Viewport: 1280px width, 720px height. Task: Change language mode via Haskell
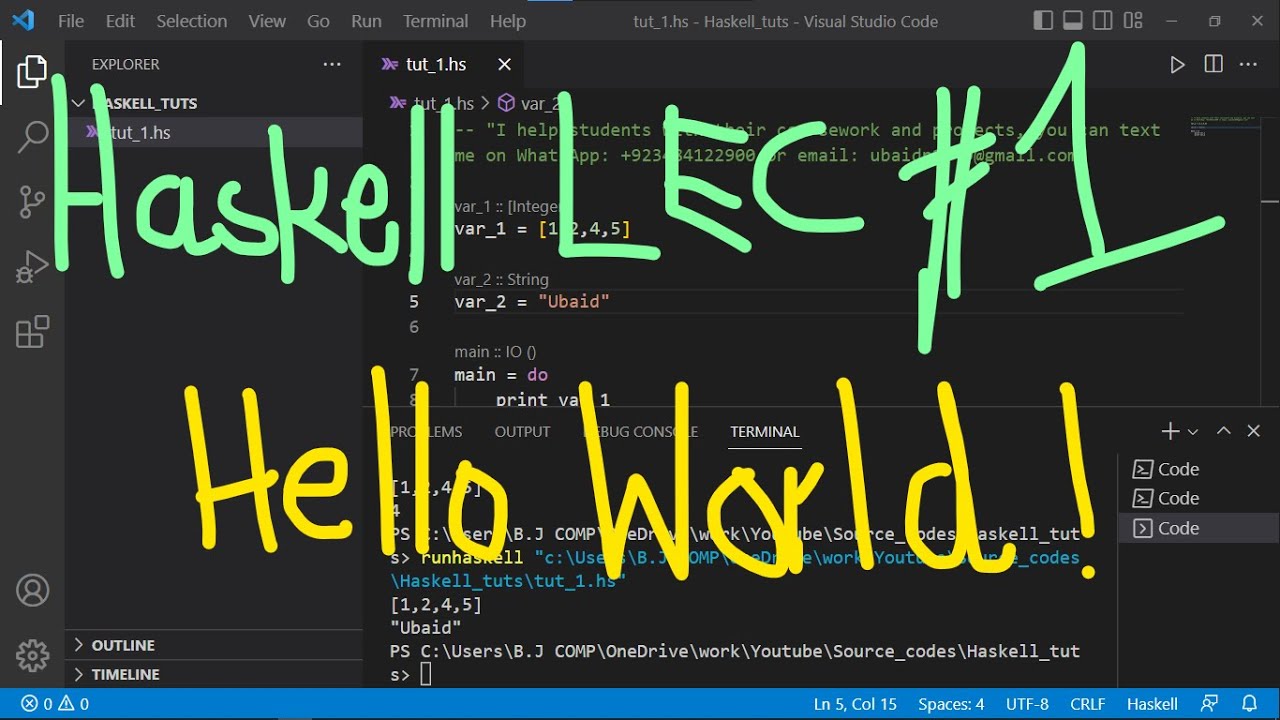click(x=1152, y=704)
